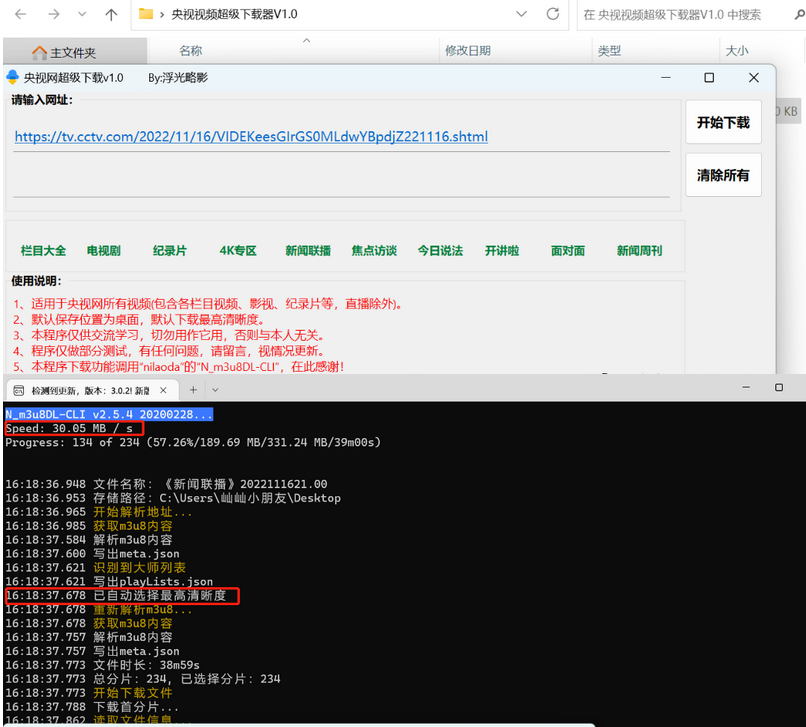The width and height of the screenshot is (806, 727).
Task: Open the 栏目大全 link
Action: point(43,251)
